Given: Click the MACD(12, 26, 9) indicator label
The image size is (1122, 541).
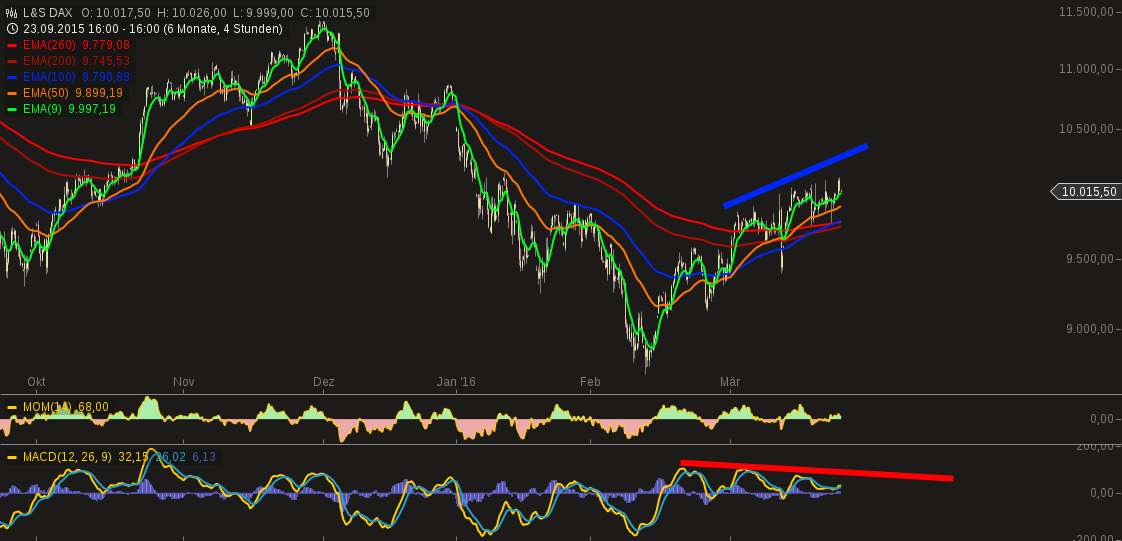Looking at the screenshot, I should pos(67,457).
